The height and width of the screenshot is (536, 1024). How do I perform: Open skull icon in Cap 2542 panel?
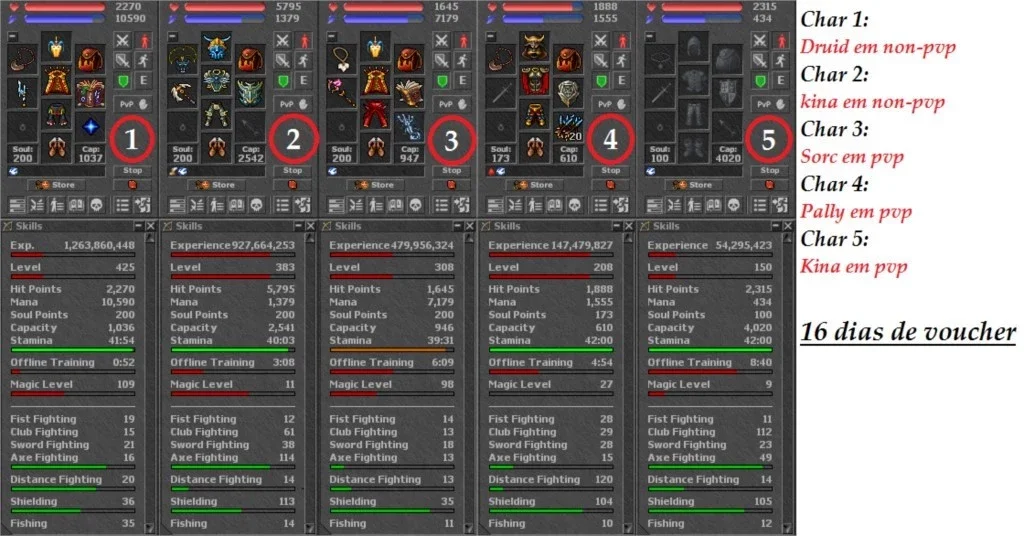pyautogui.click(x=257, y=206)
